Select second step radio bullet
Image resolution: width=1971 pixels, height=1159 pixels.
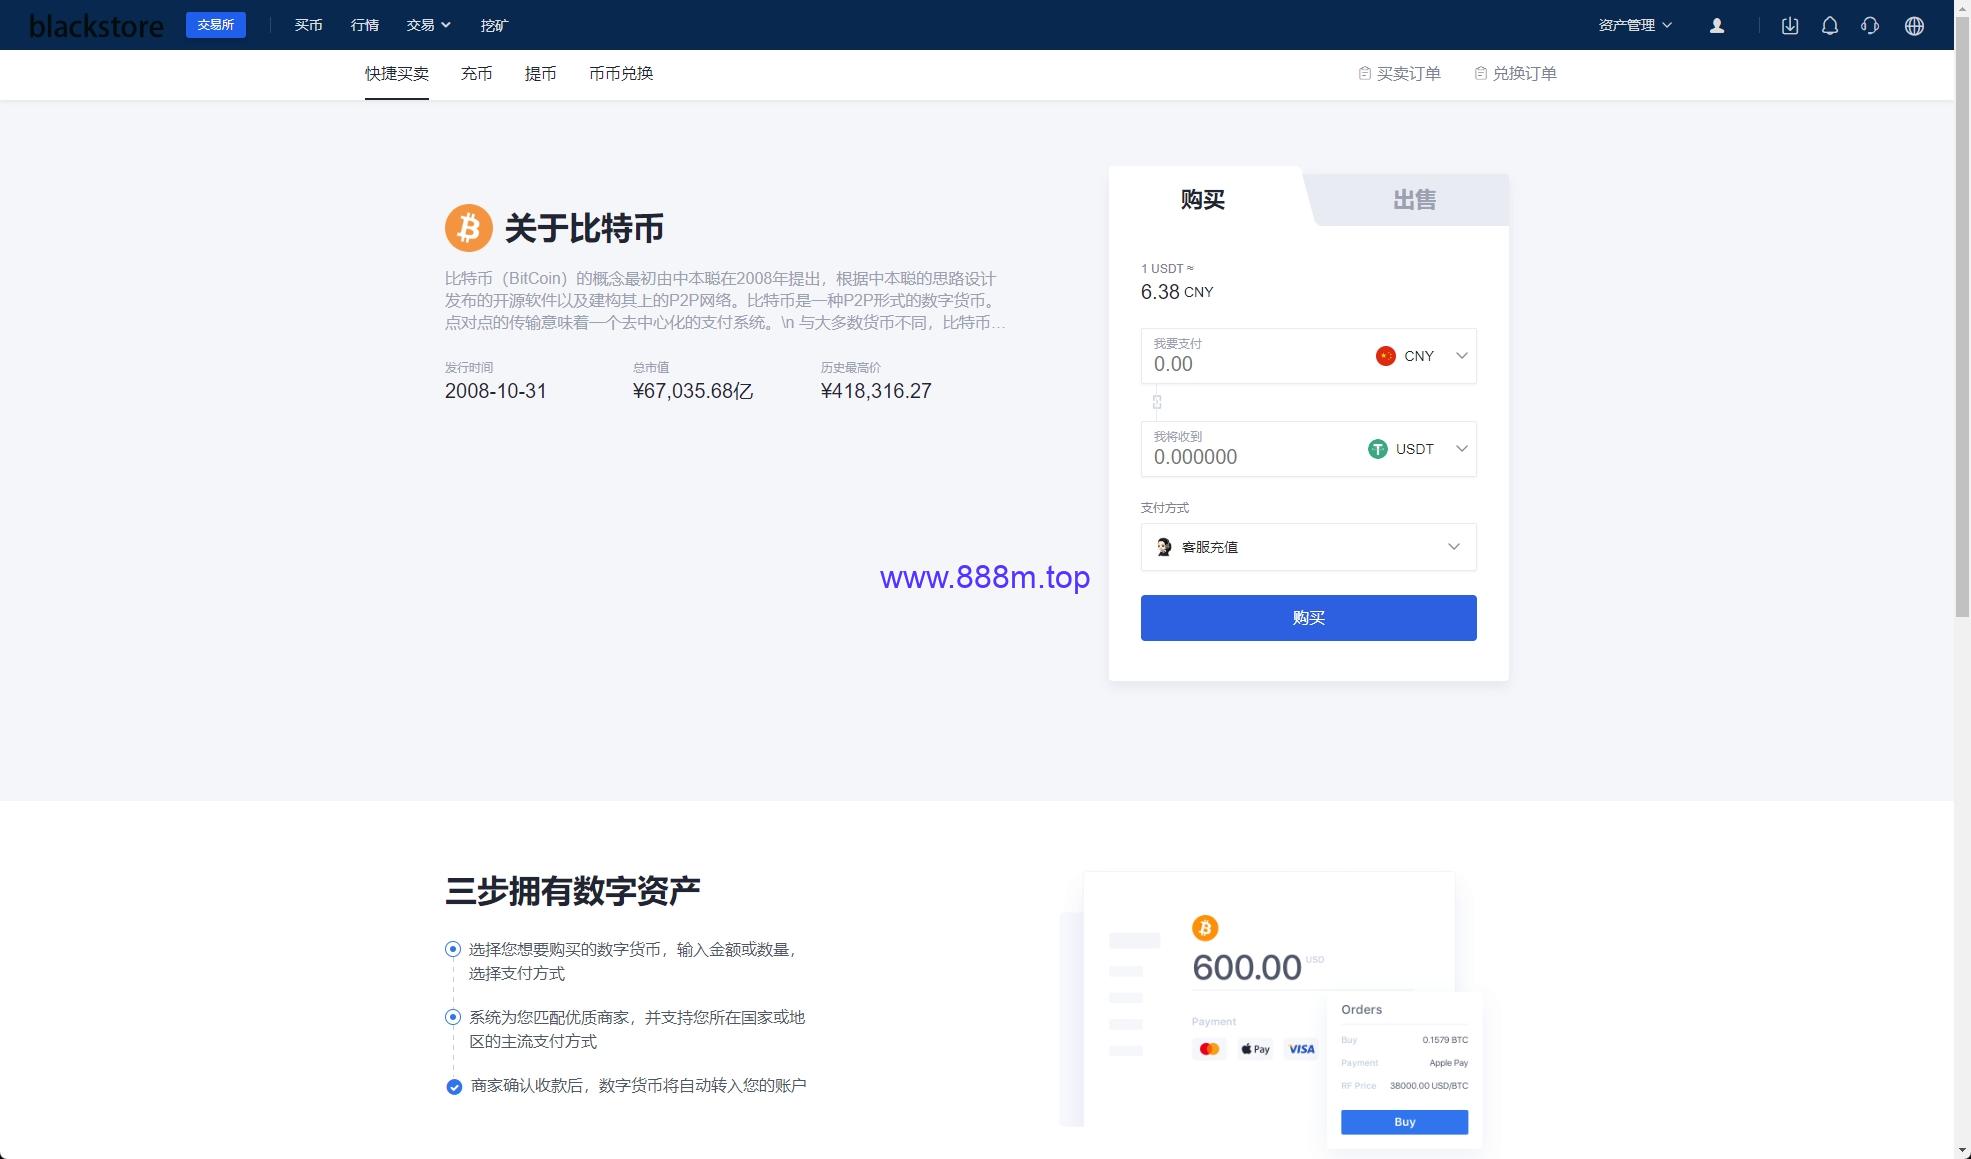pos(453,1017)
